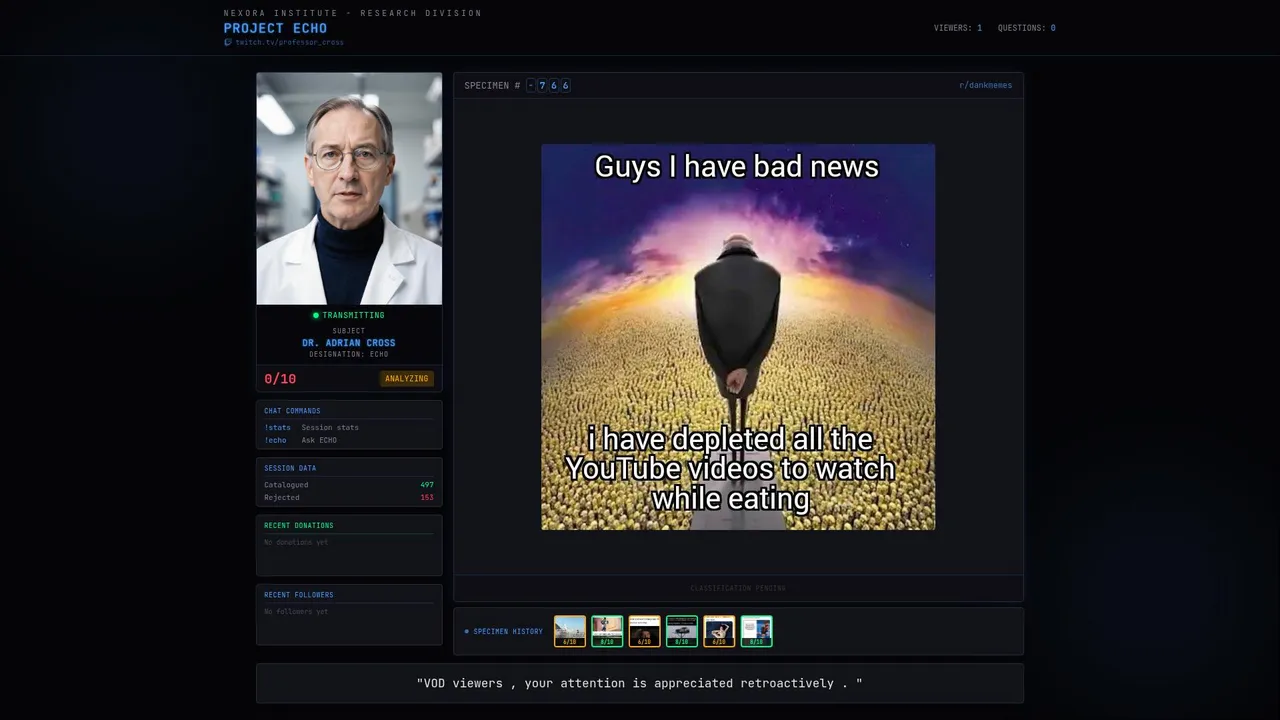Open the first specimen history thumbnail
The image size is (1280, 720).
click(x=570, y=631)
